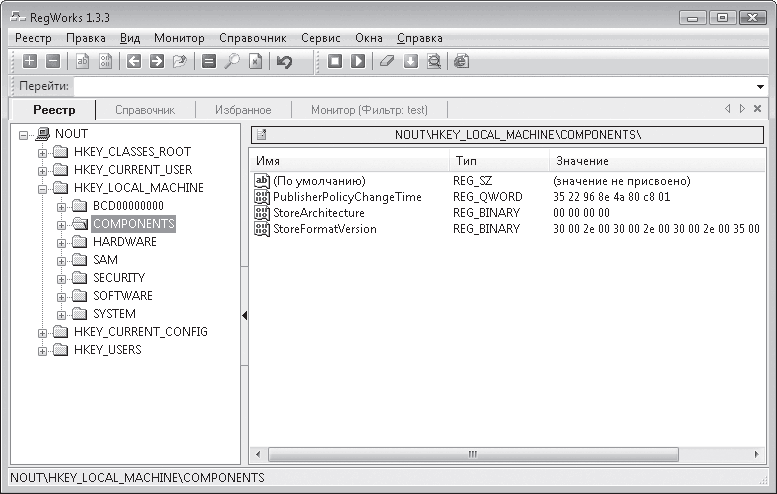Start the monitor with the play icon
Screen dimensions: 777x494
point(358,61)
